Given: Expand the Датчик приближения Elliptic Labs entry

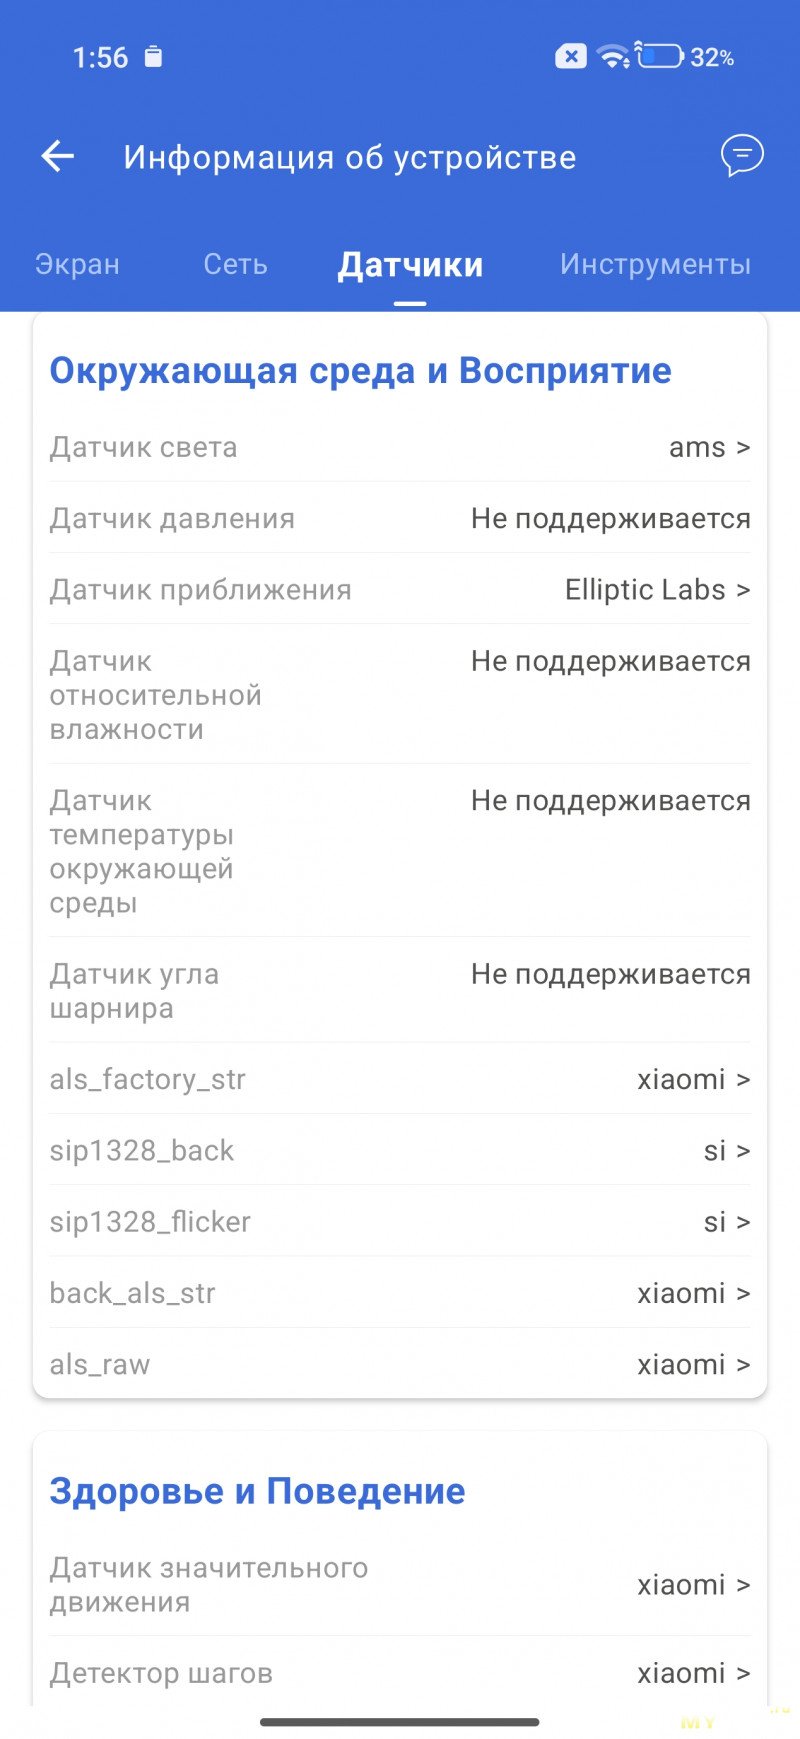Looking at the screenshot, I should [657, 590].
